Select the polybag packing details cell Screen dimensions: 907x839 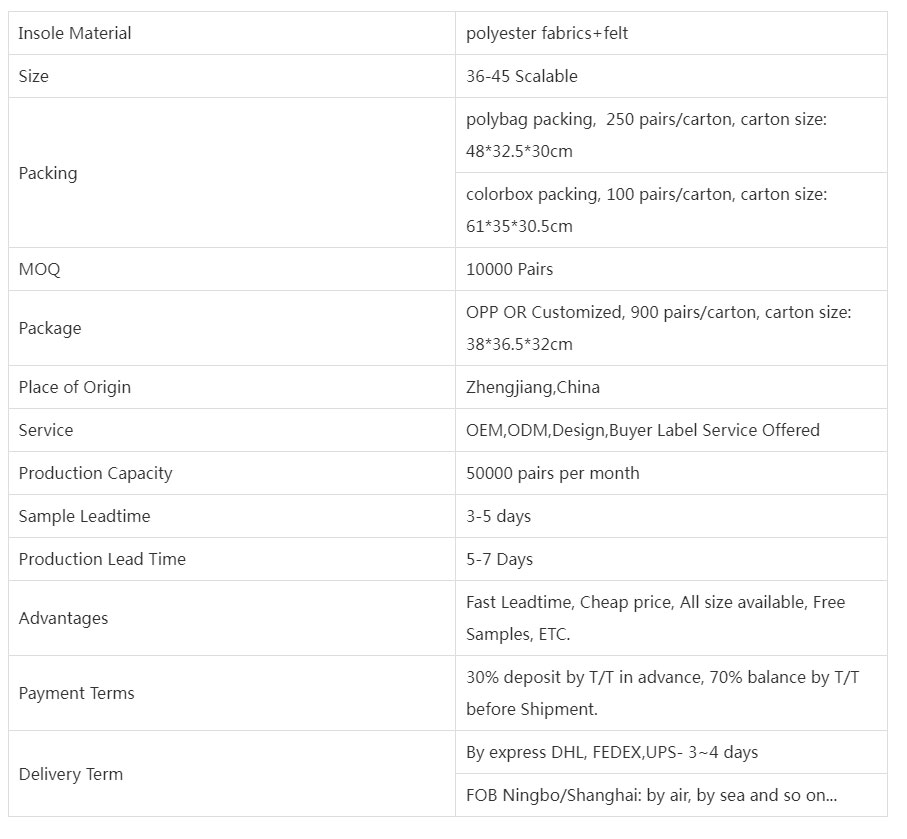pos(646,135)
